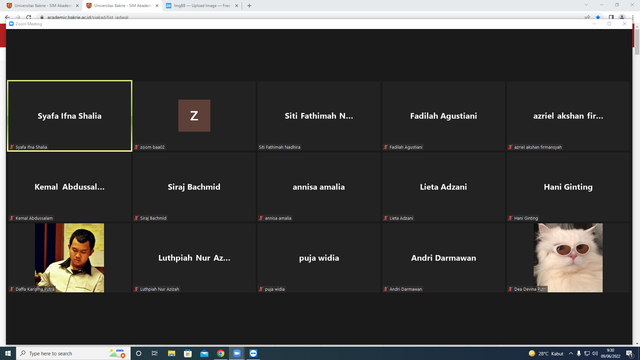Select Andri Darmawan's video tile
This screenshot has width=640, height=360.
click(x=444, y=258)
